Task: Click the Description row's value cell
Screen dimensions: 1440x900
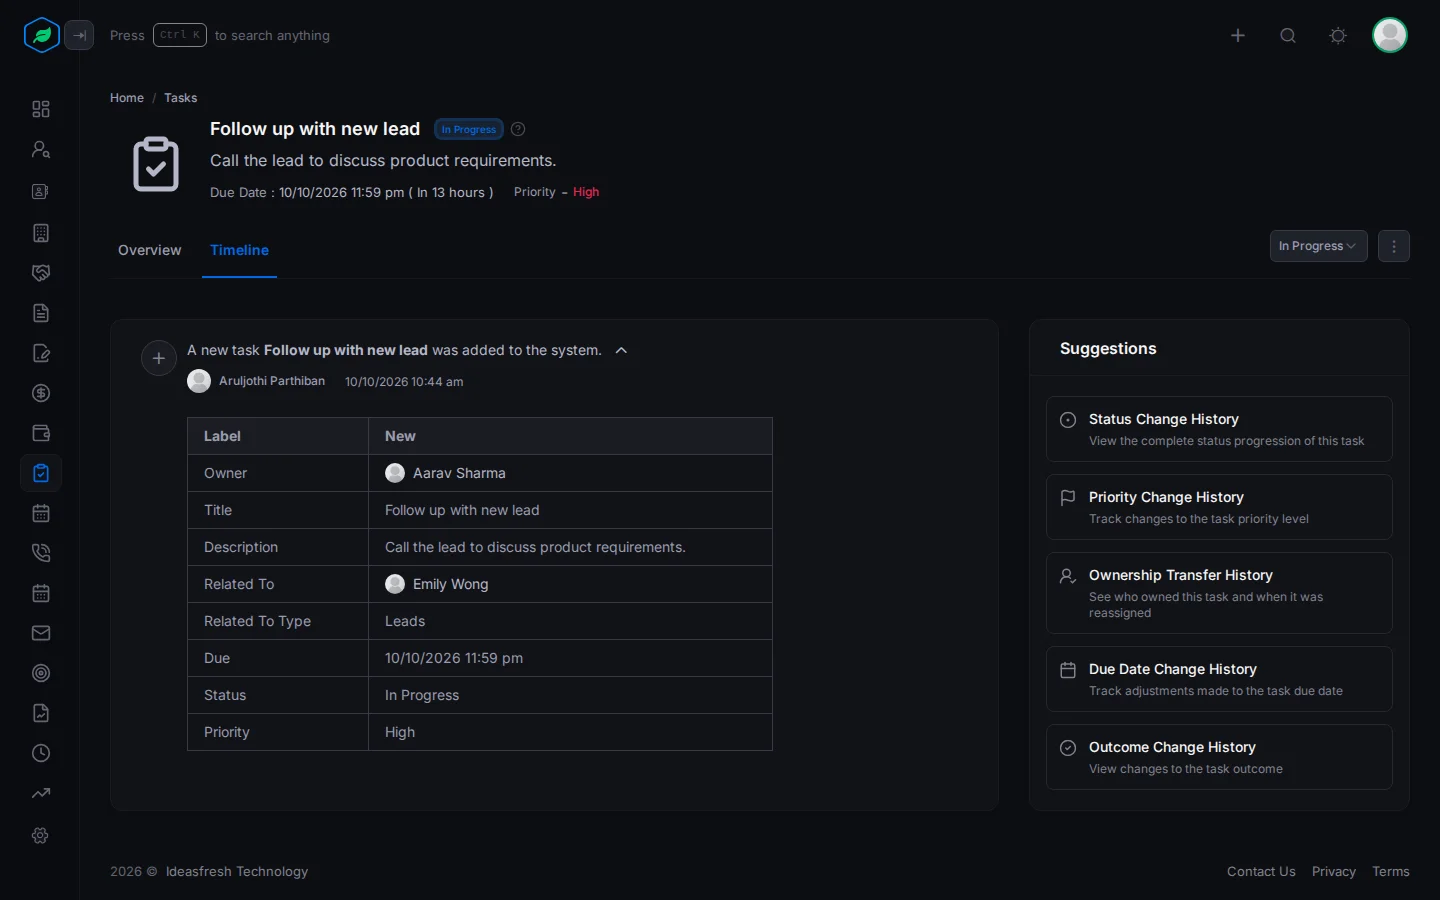Action: click(570, 547)
